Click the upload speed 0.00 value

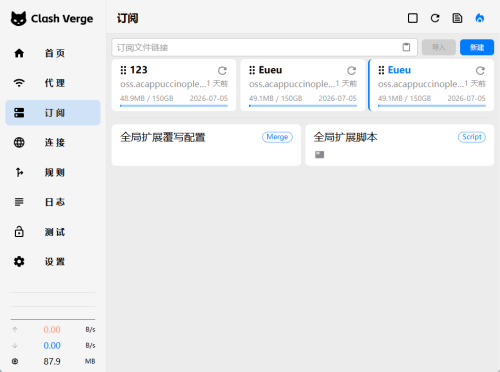[x=52, y=330]
